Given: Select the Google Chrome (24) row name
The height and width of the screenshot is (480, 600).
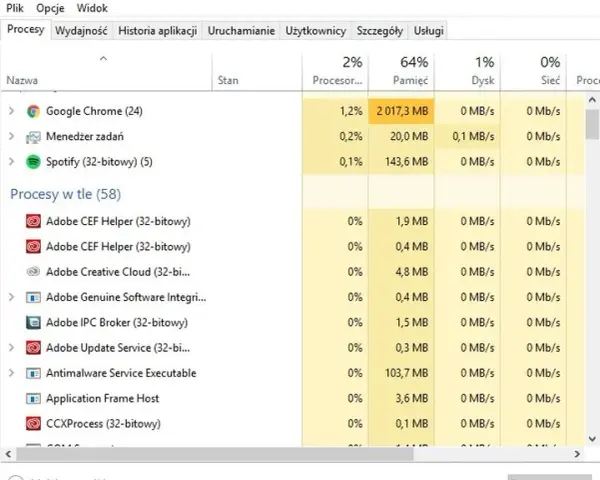Looking at the screenshot, I should point(94,111).
